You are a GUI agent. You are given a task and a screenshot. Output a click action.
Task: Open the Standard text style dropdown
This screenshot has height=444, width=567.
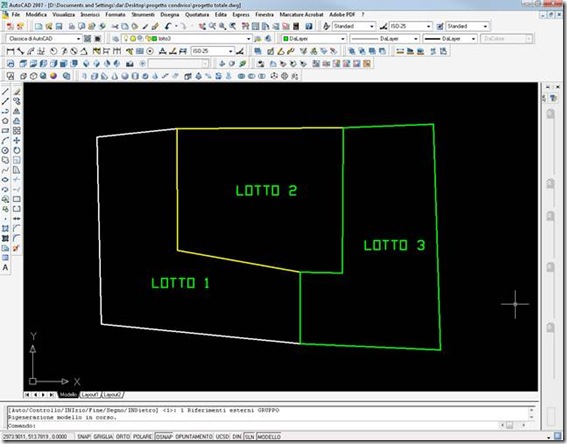click(354, 26)
